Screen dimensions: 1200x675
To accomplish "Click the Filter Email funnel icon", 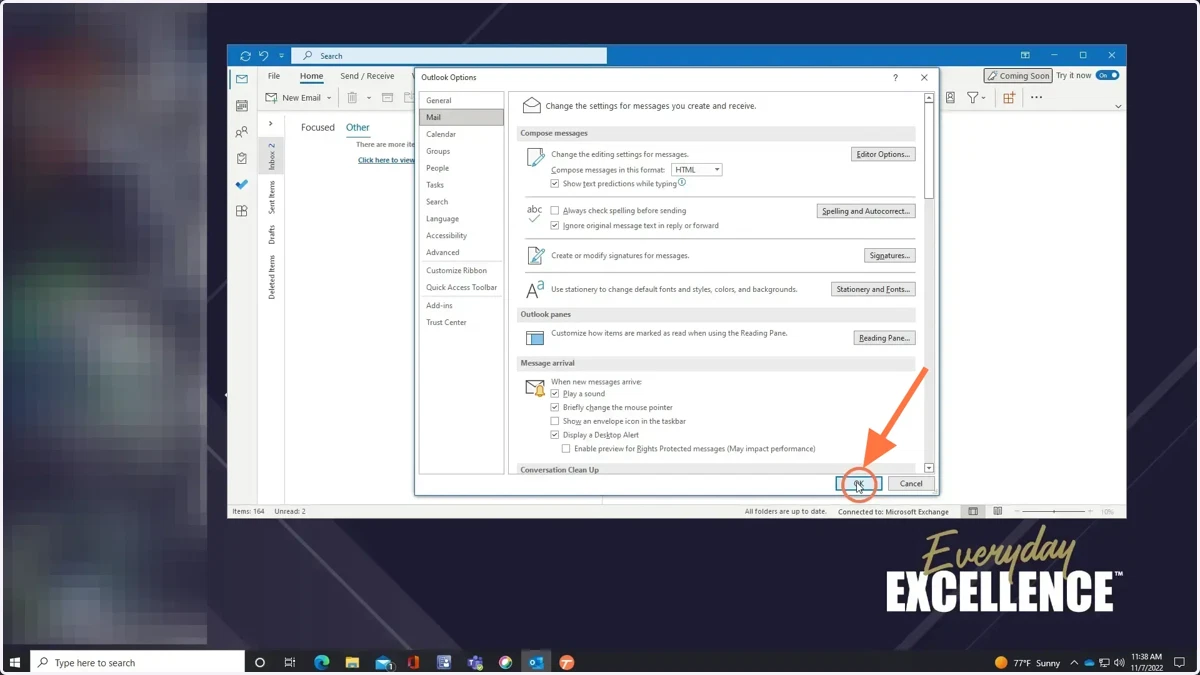I will point(972,98).
